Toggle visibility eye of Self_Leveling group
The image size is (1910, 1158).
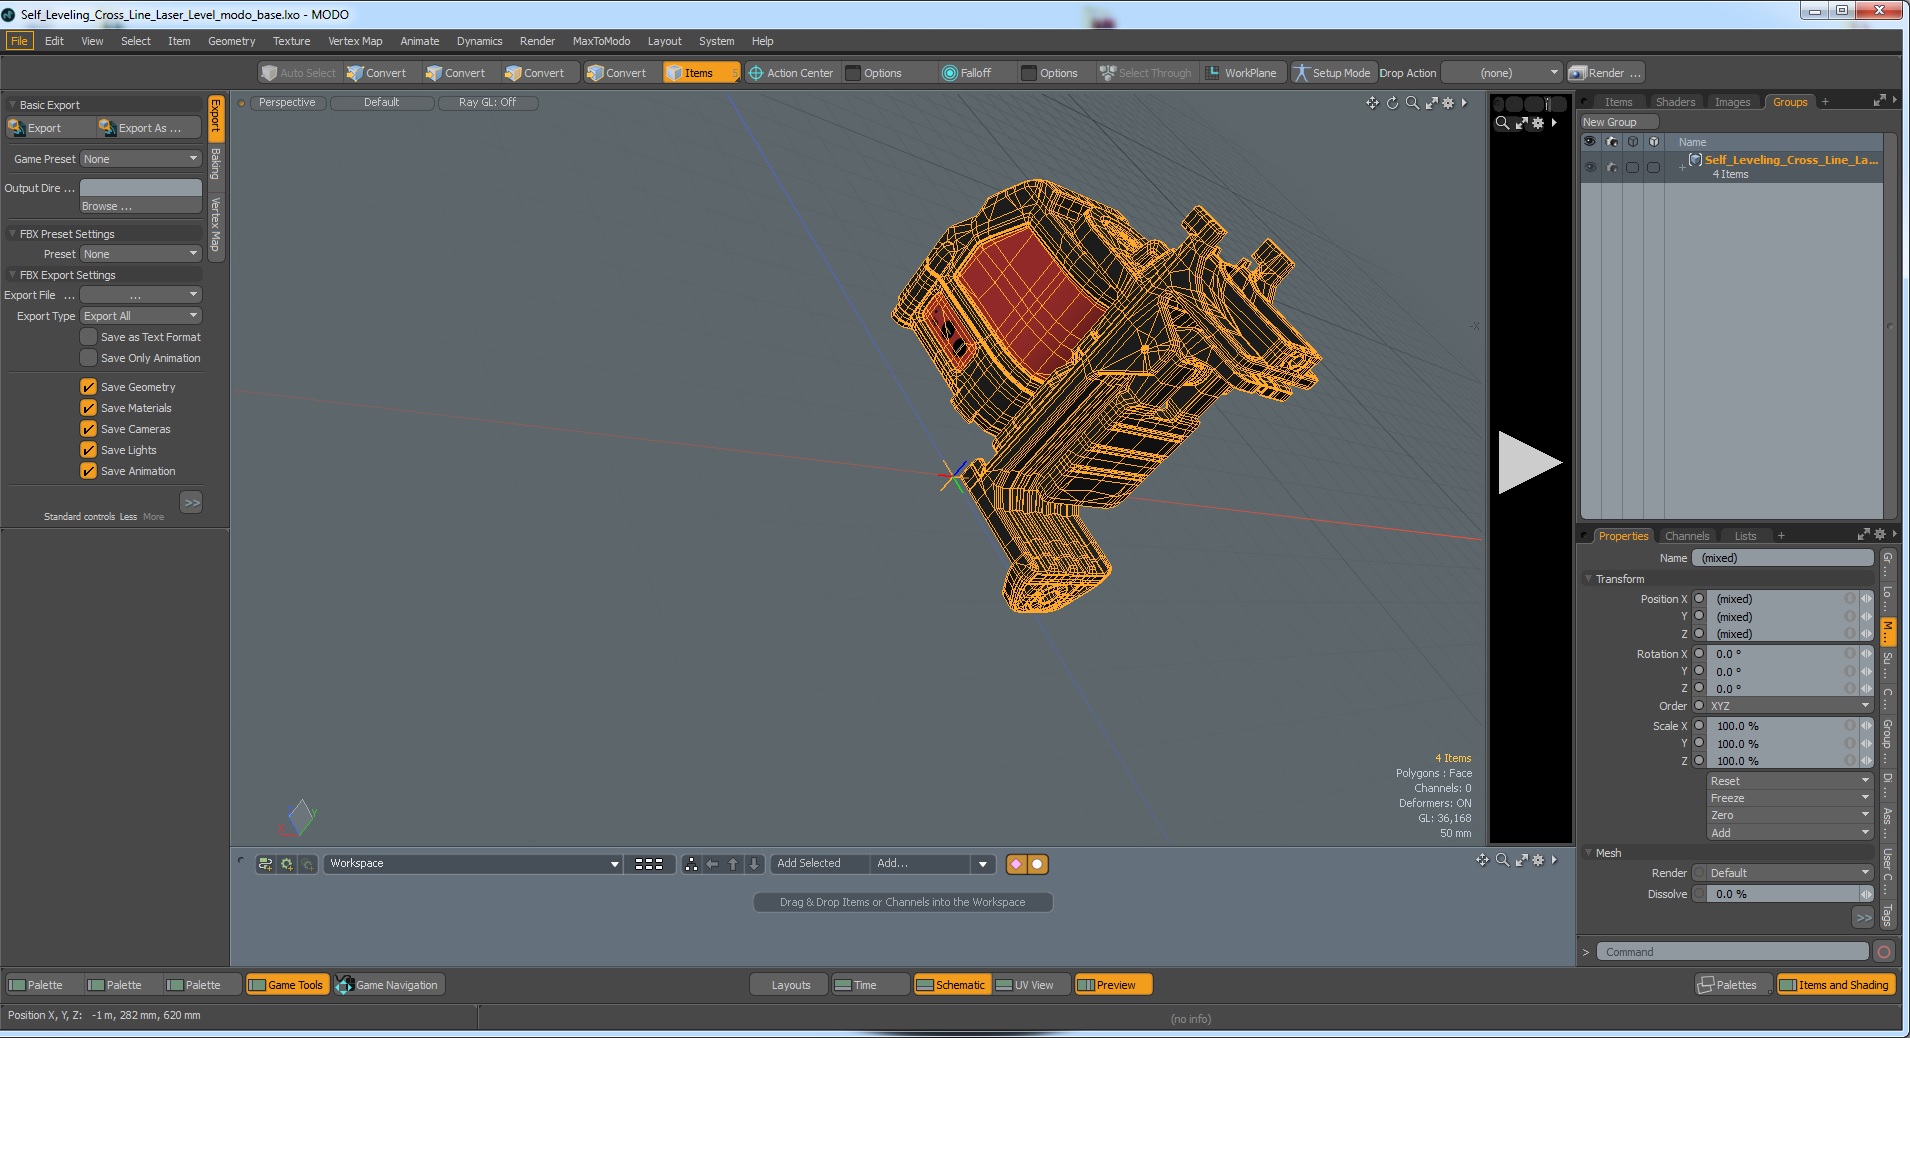(x=1590, y=167)
